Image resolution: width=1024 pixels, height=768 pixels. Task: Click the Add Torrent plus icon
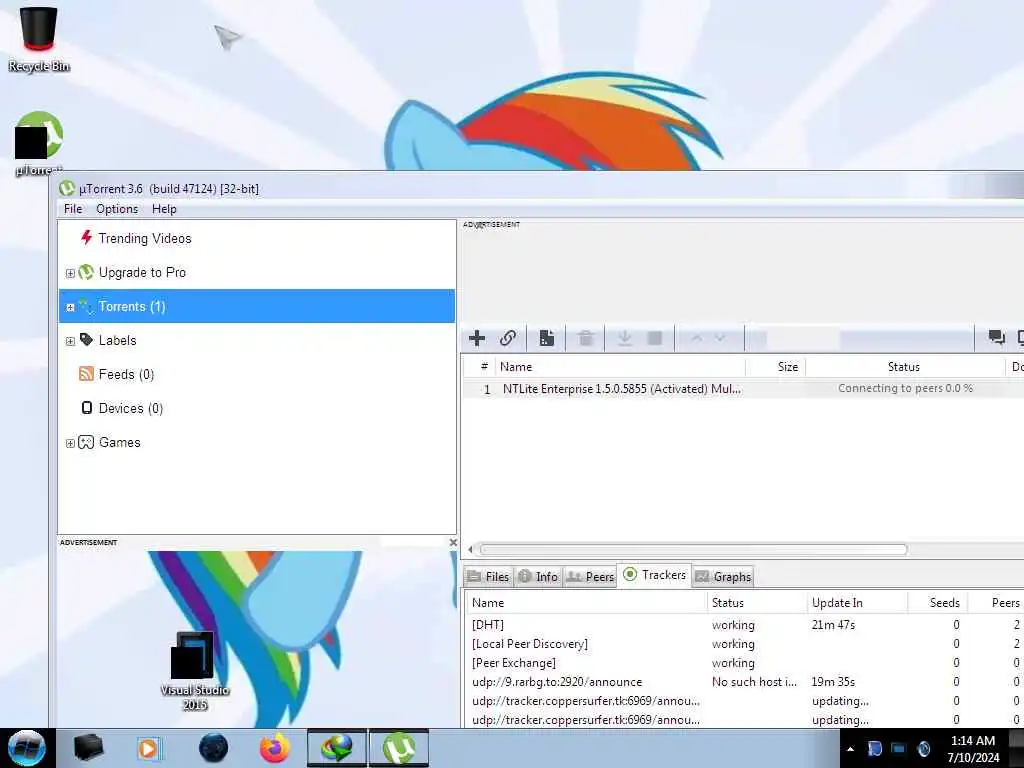(x=477, y=338)
